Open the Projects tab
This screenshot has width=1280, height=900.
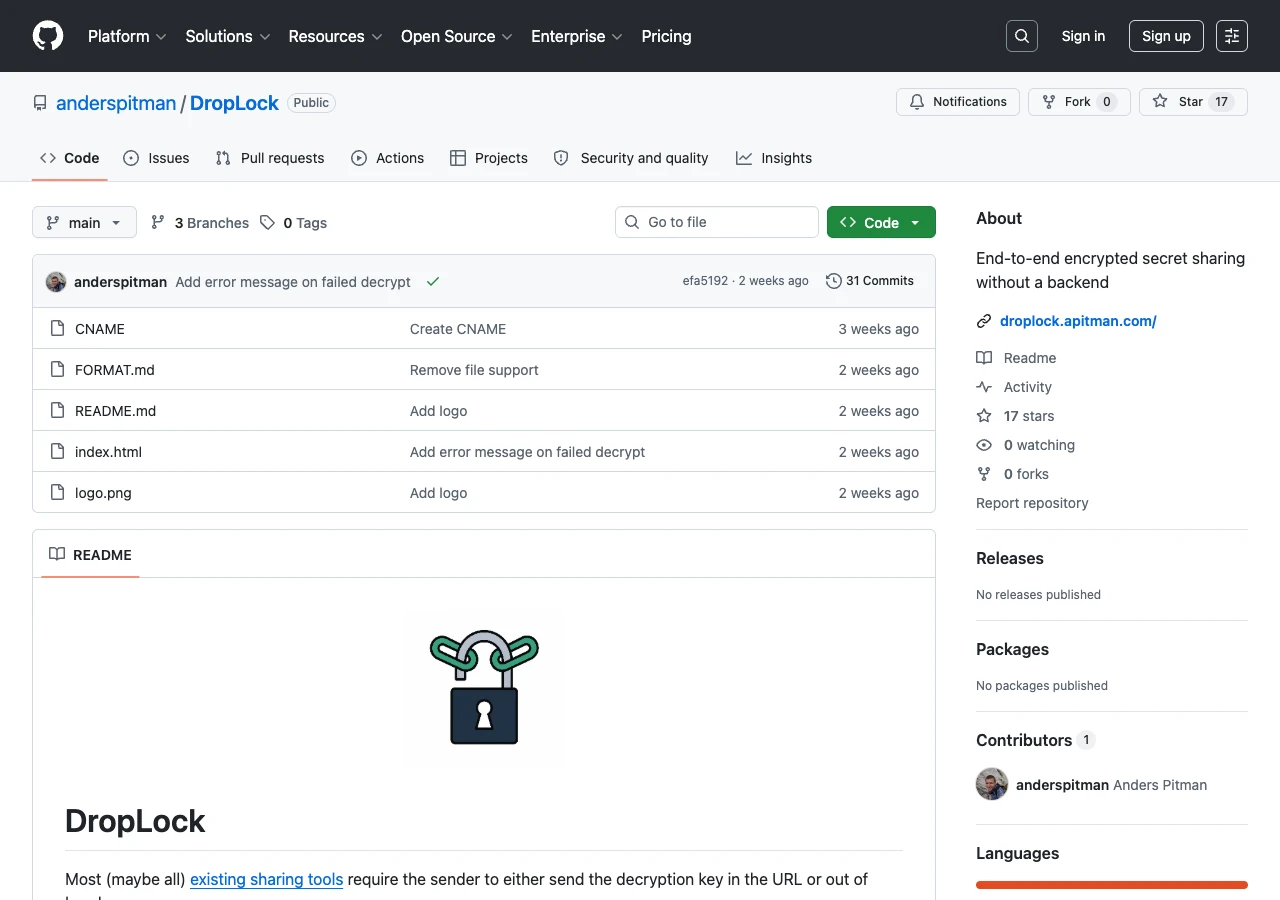489,158
